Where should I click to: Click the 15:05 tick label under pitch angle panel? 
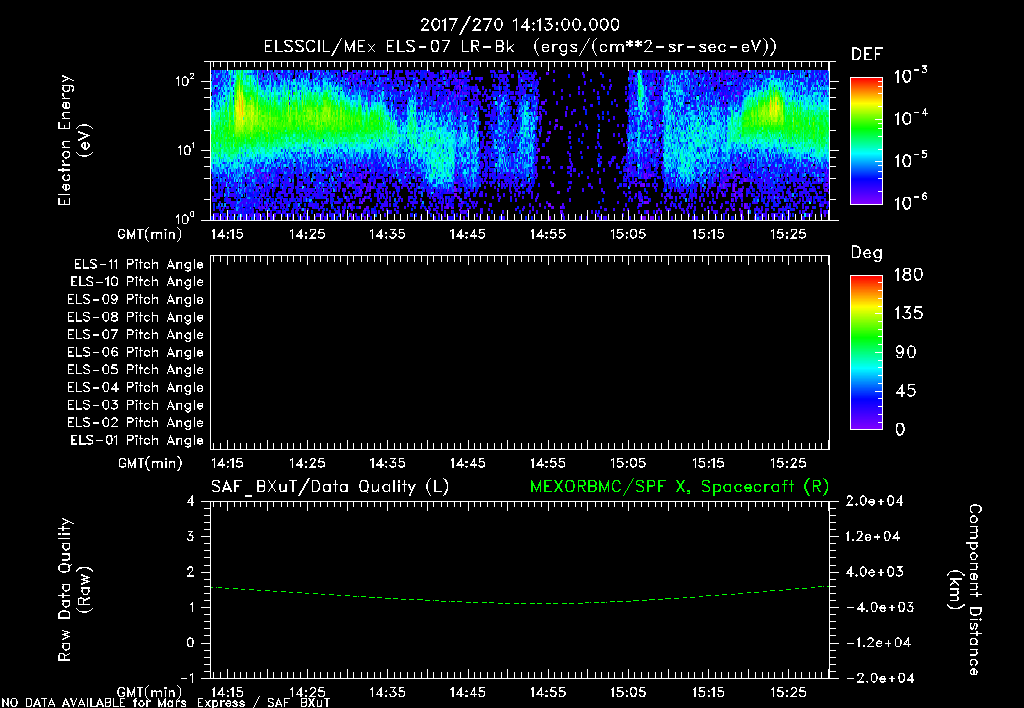coord(628,463)
